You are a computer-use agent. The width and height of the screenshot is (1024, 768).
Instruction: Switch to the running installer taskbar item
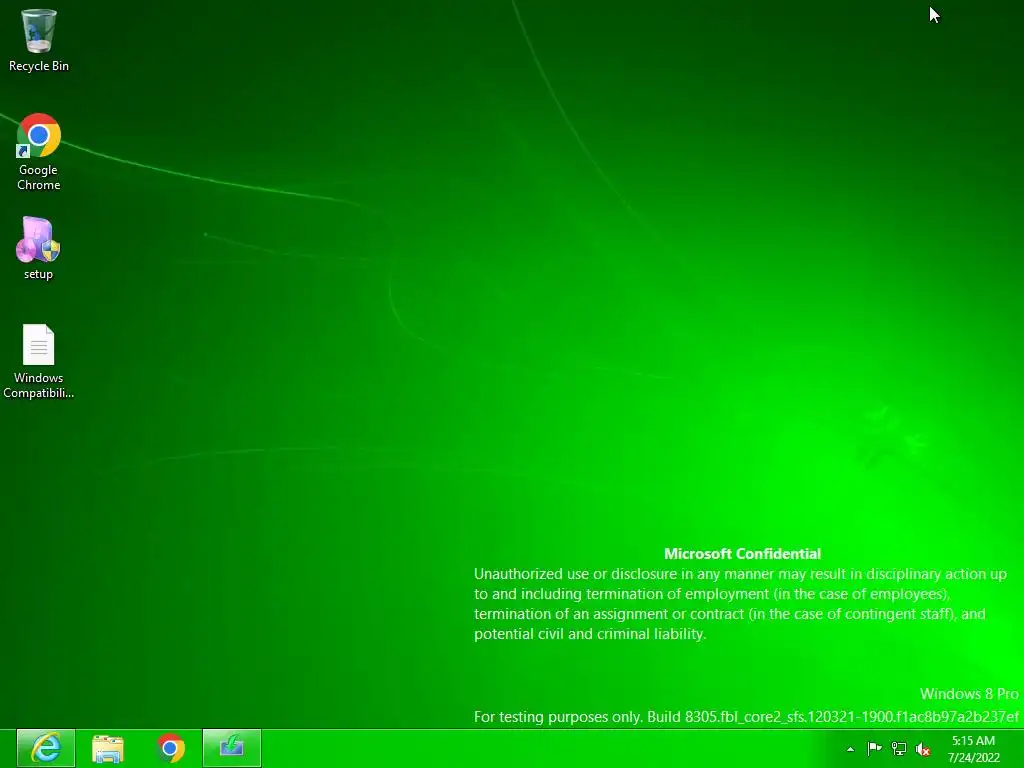[232, 748]
